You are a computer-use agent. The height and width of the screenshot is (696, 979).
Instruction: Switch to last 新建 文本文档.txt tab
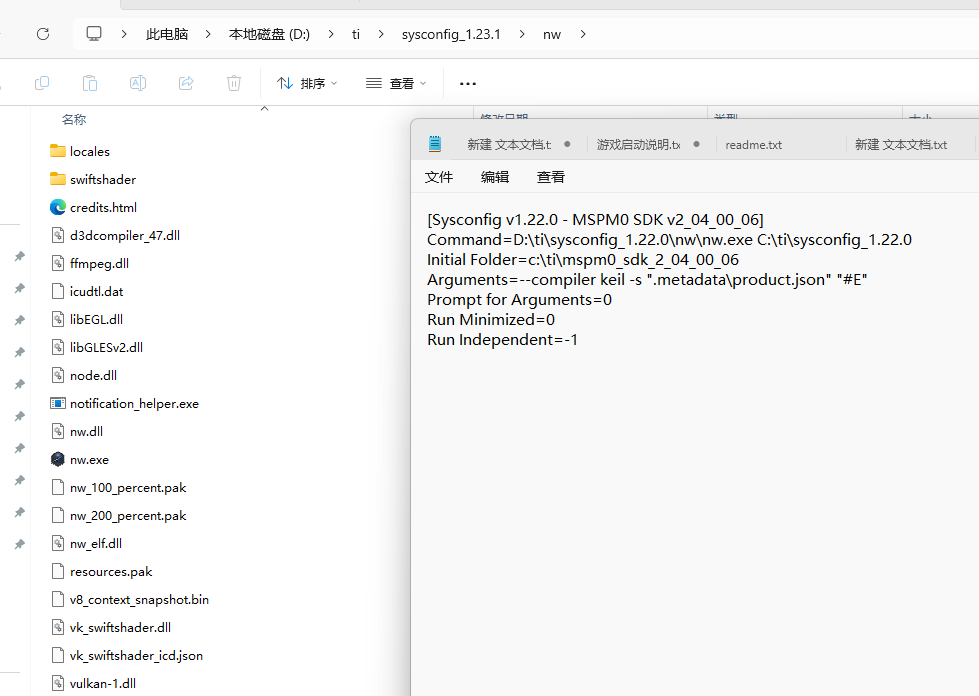(901, 145)
